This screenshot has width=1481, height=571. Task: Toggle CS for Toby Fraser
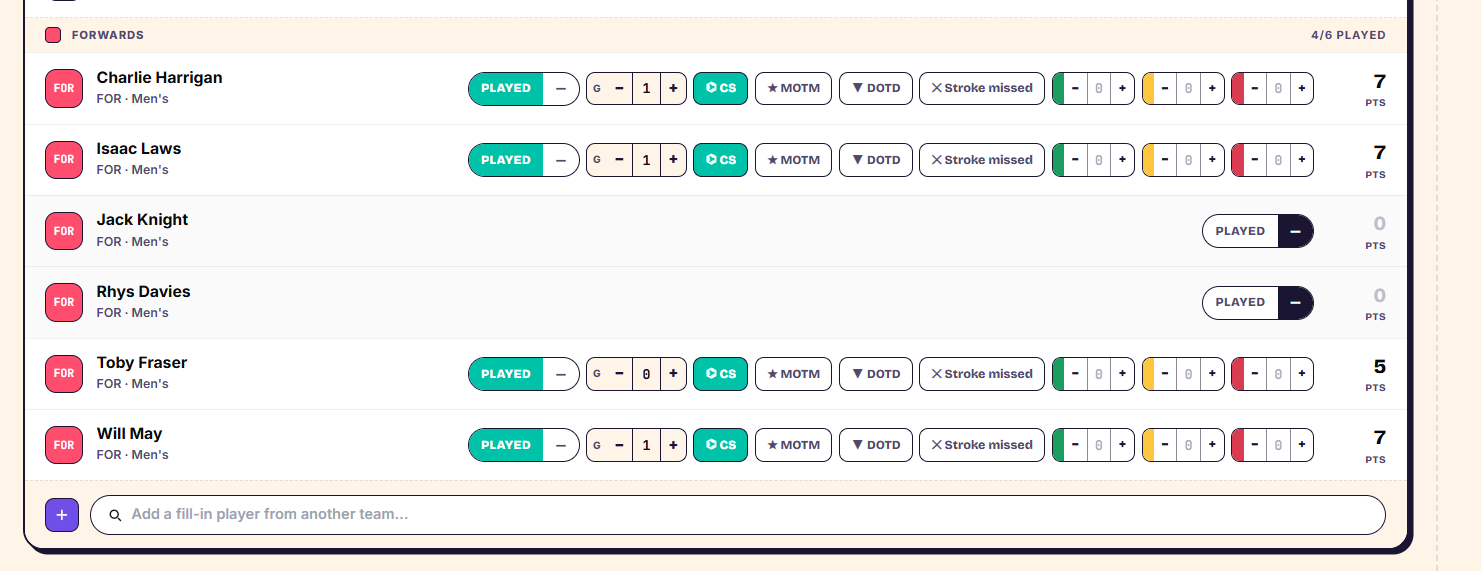[720, 374]
